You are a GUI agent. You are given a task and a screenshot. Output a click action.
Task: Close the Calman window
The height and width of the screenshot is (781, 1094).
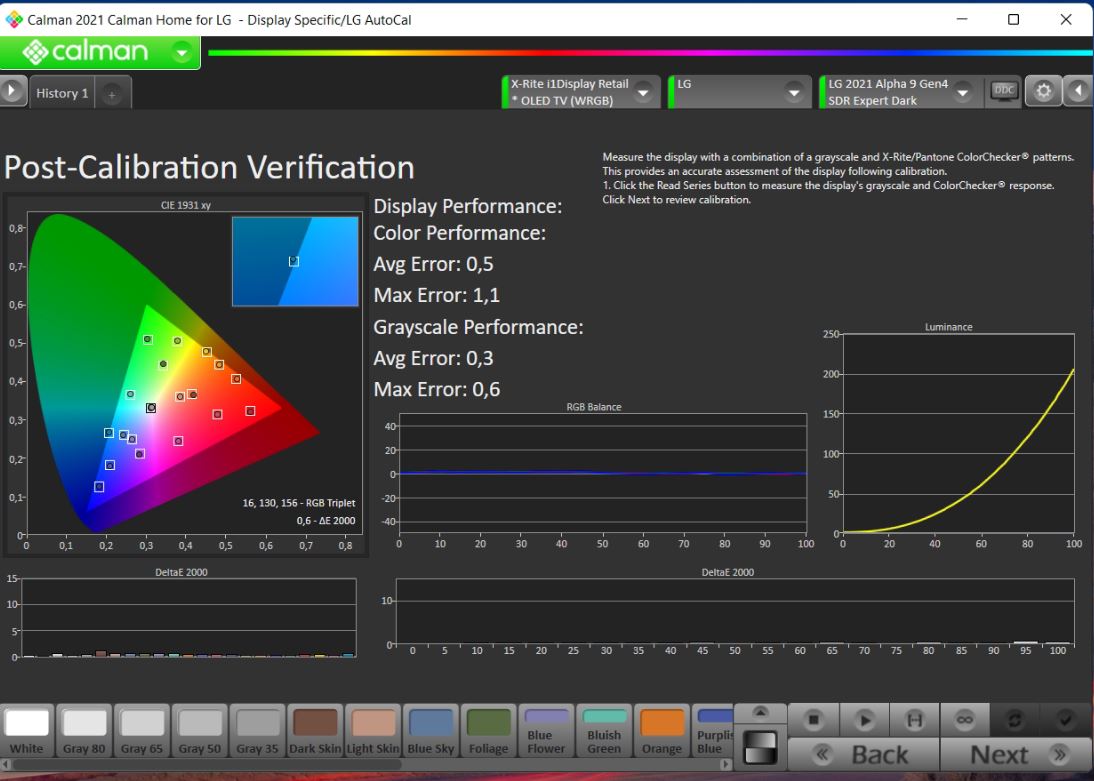[x=1066, y=19]
